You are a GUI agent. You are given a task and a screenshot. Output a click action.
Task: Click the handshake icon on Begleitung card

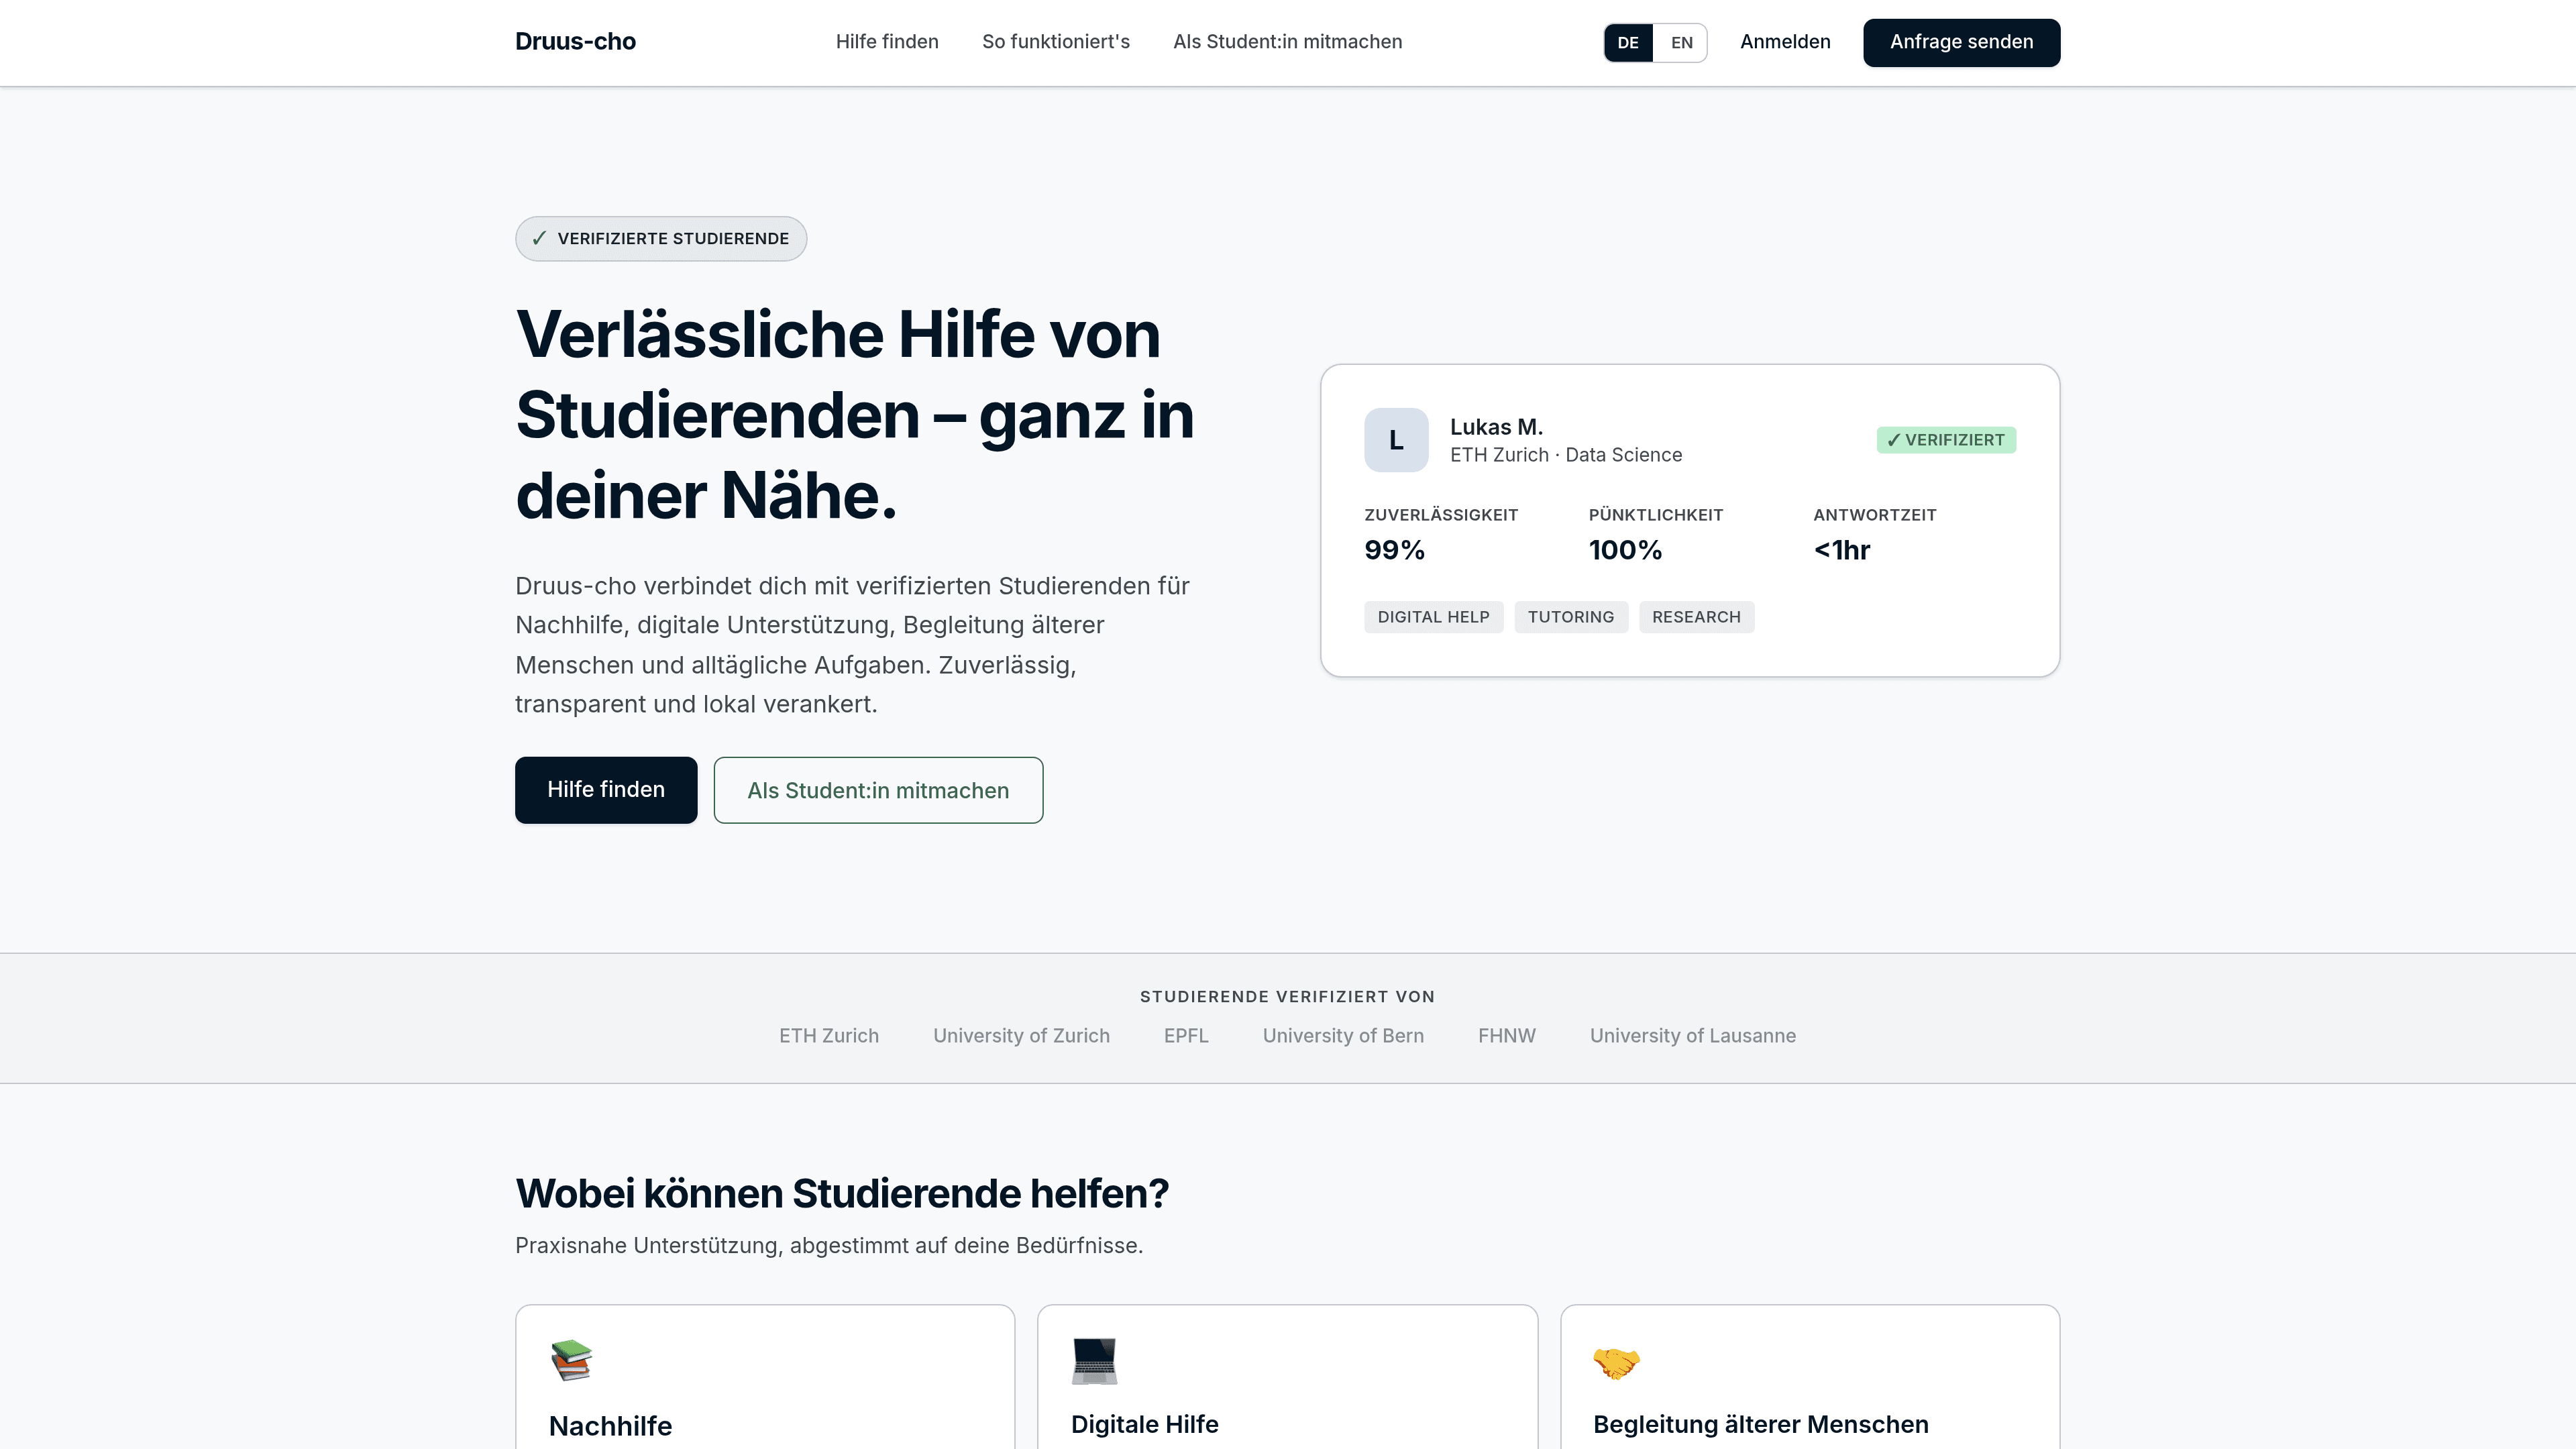[1617, 1363]
